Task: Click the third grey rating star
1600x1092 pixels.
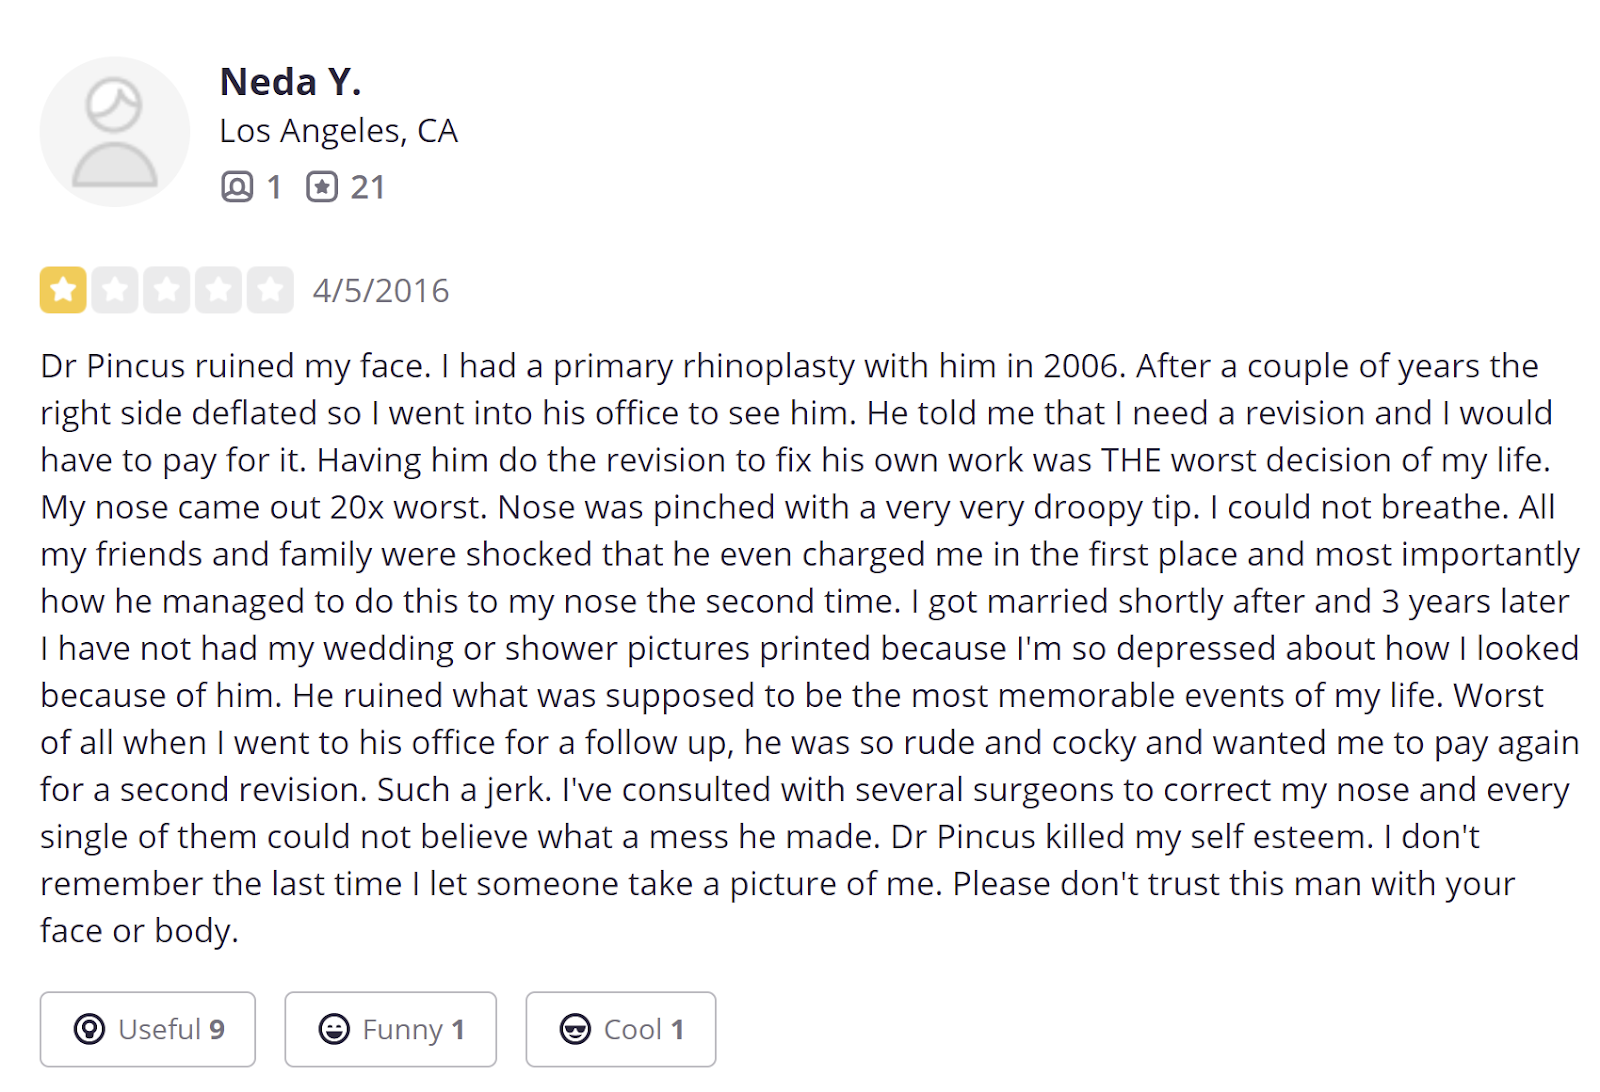Action: 167,290
